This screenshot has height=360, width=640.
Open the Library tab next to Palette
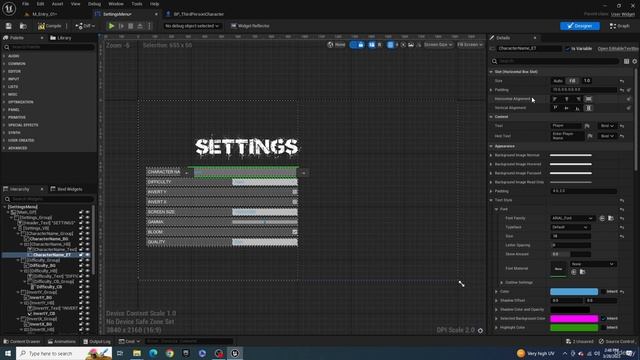click(61, 38)
